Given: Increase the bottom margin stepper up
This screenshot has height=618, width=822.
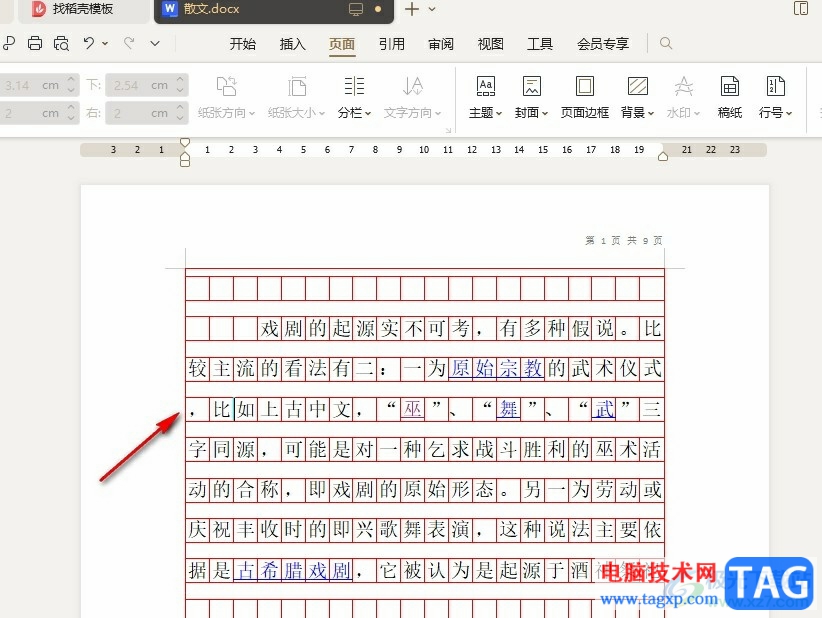Looking at the screenshot, I should pyautogui.click(x=180, y=80).
